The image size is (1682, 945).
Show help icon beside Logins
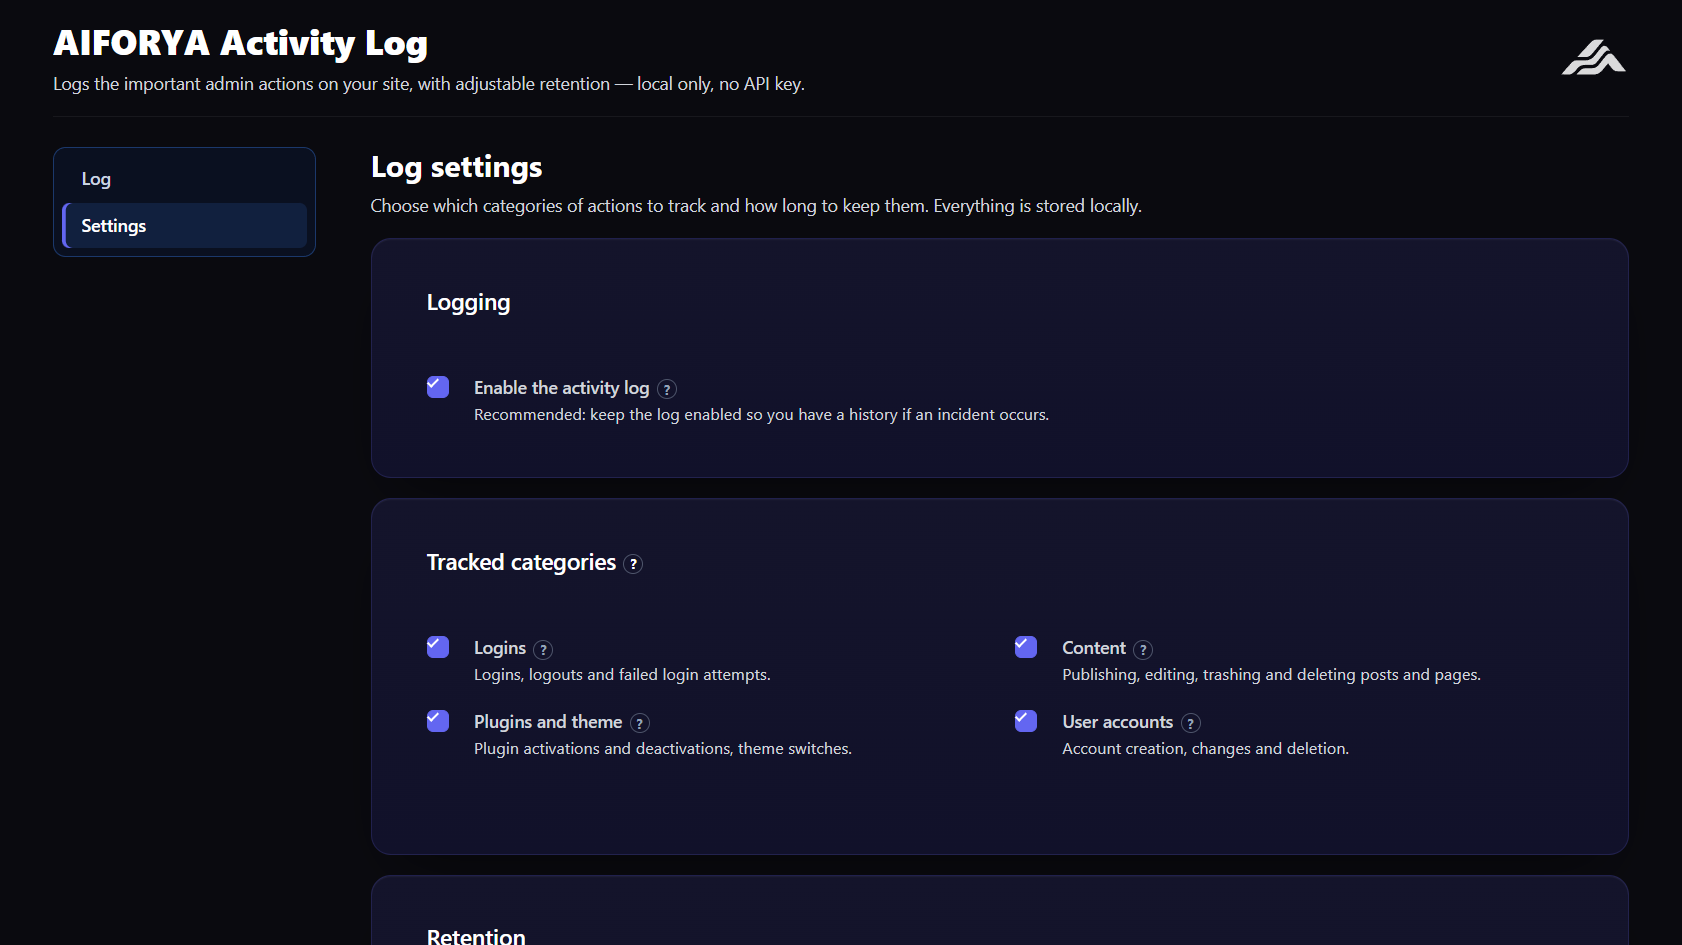[x=543, y=650]
